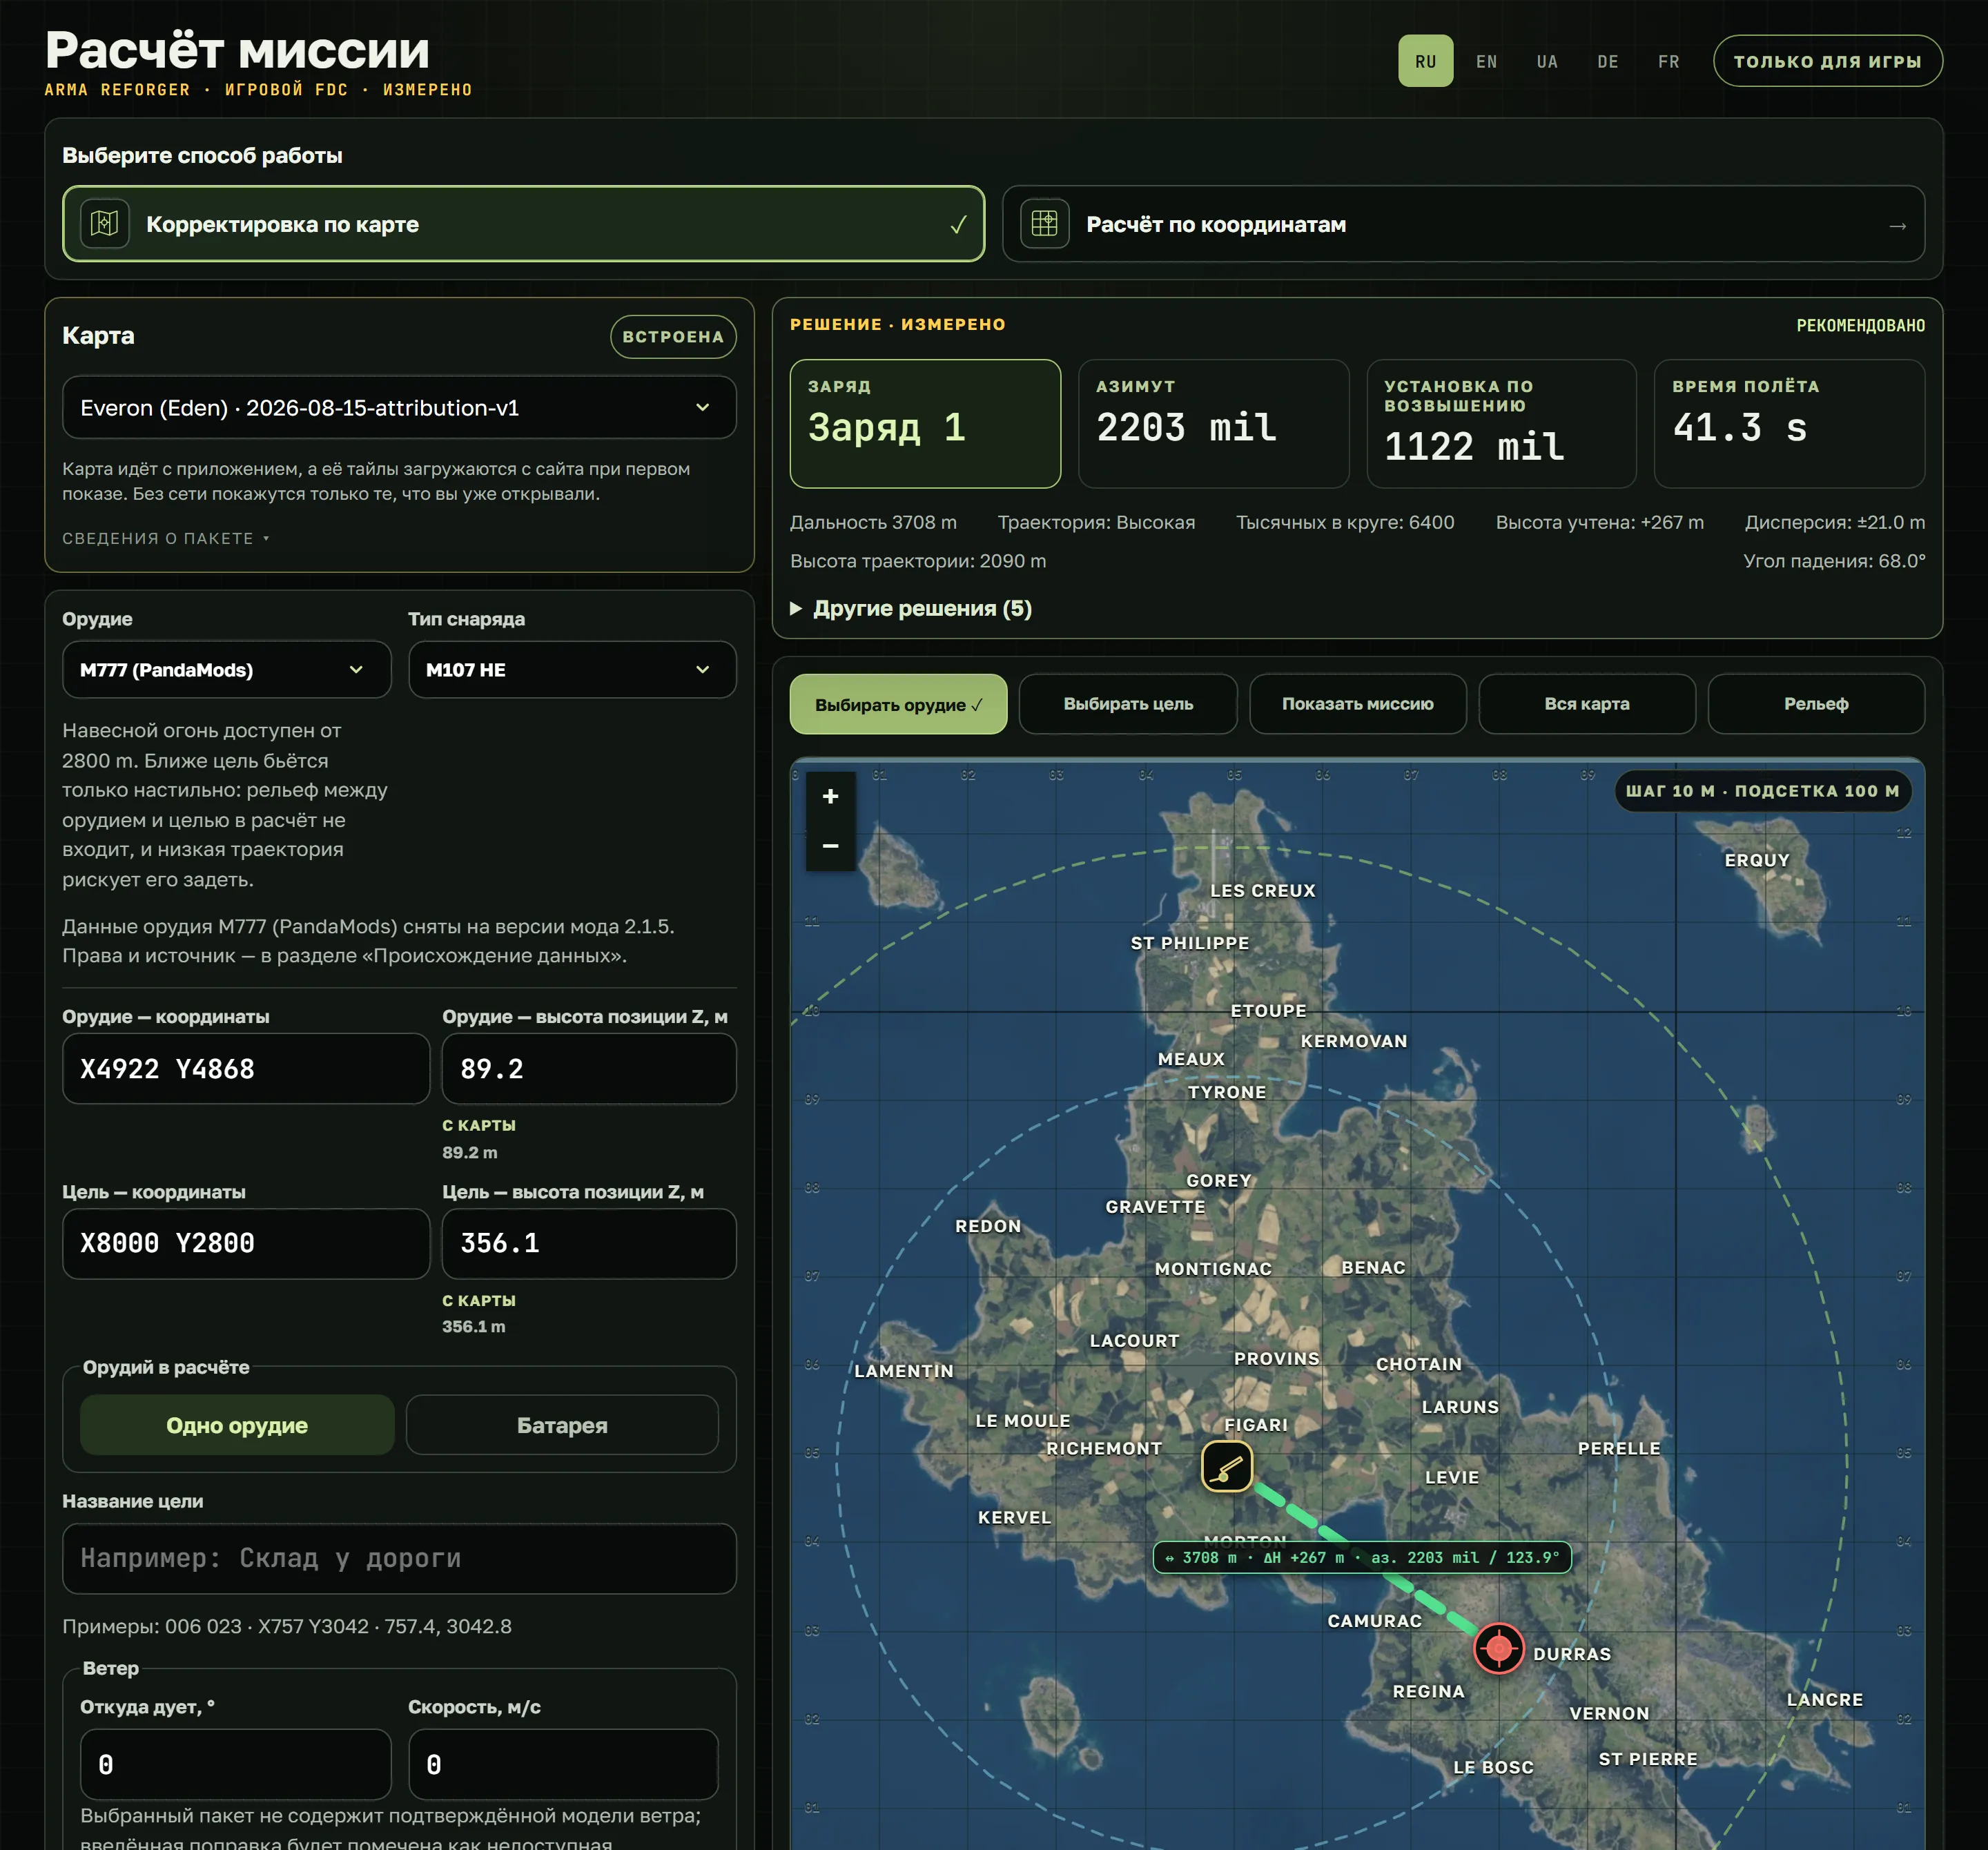
Task: Focus target height field 356.1
Action: click(589, 1243)
